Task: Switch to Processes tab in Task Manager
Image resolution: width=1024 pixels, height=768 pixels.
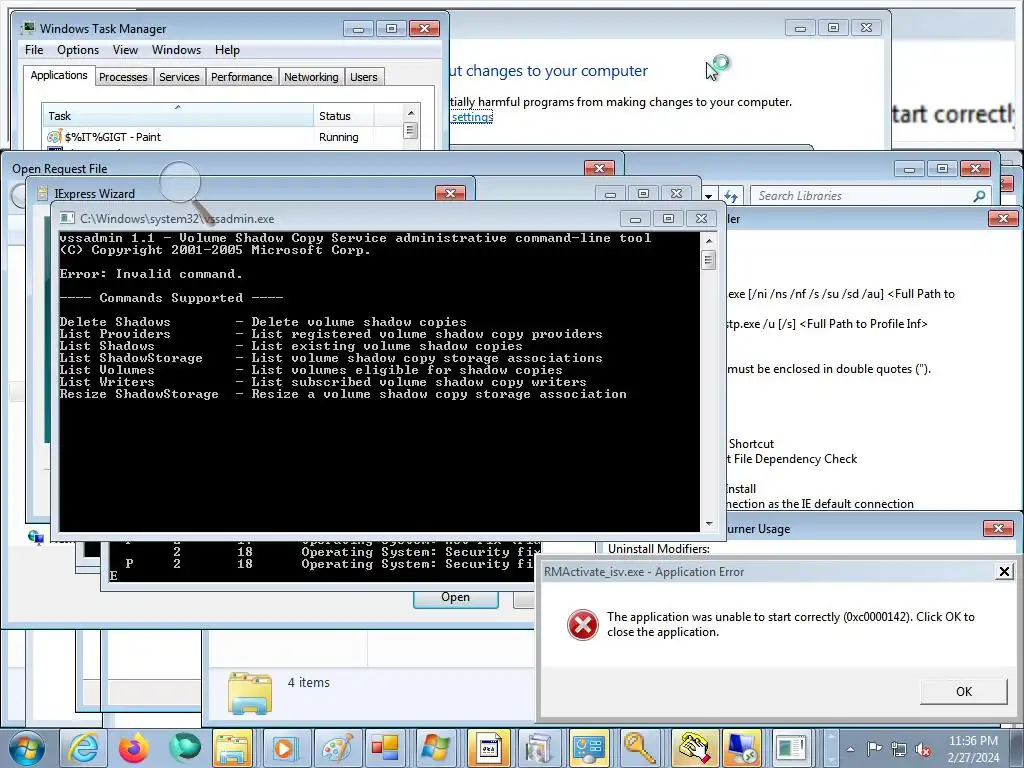Action: pos(123,77)
